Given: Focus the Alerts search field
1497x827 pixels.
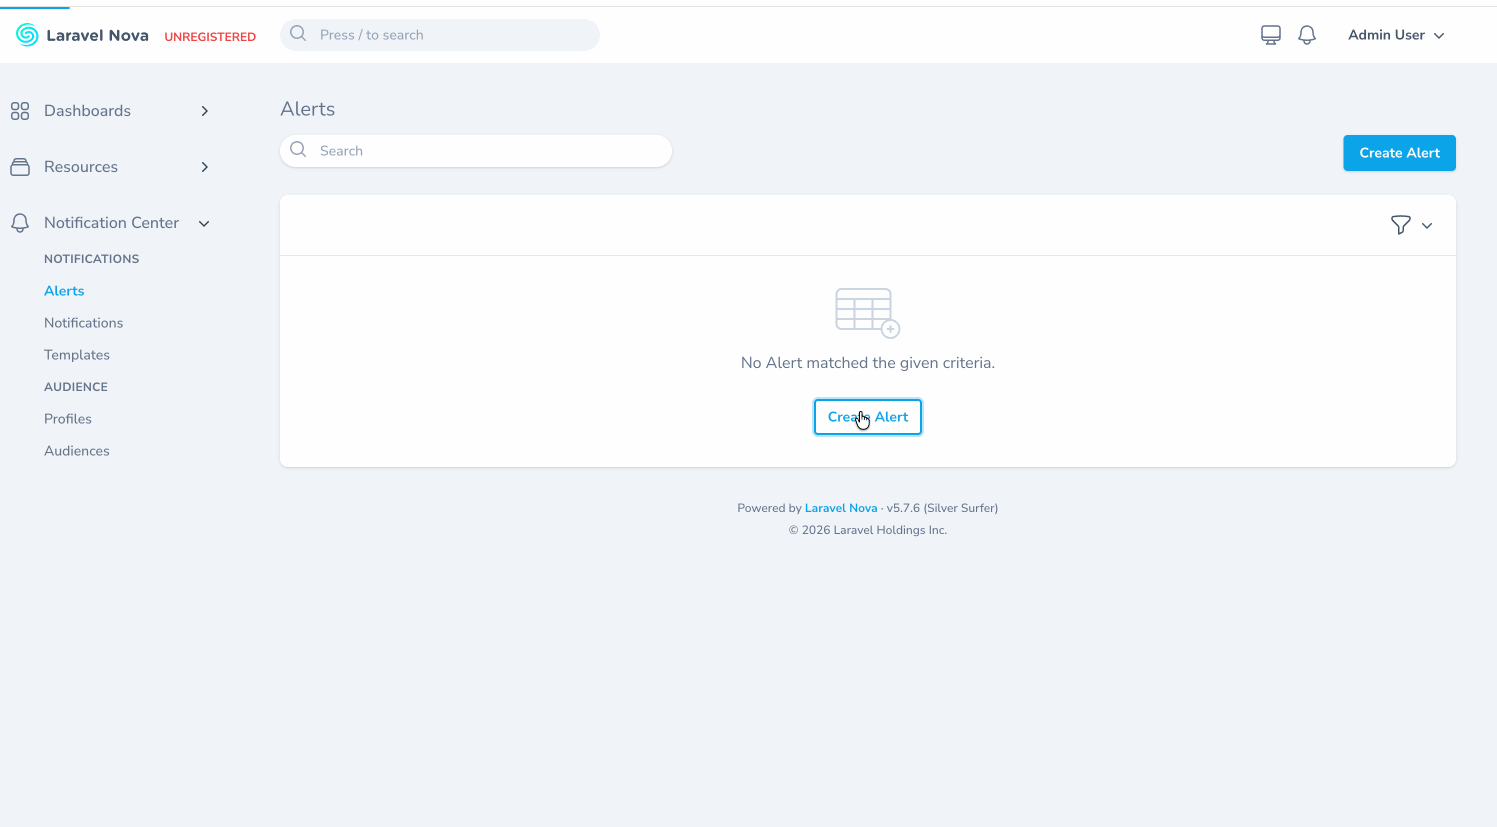Looking at the screenshot, I should pos(490,151).
